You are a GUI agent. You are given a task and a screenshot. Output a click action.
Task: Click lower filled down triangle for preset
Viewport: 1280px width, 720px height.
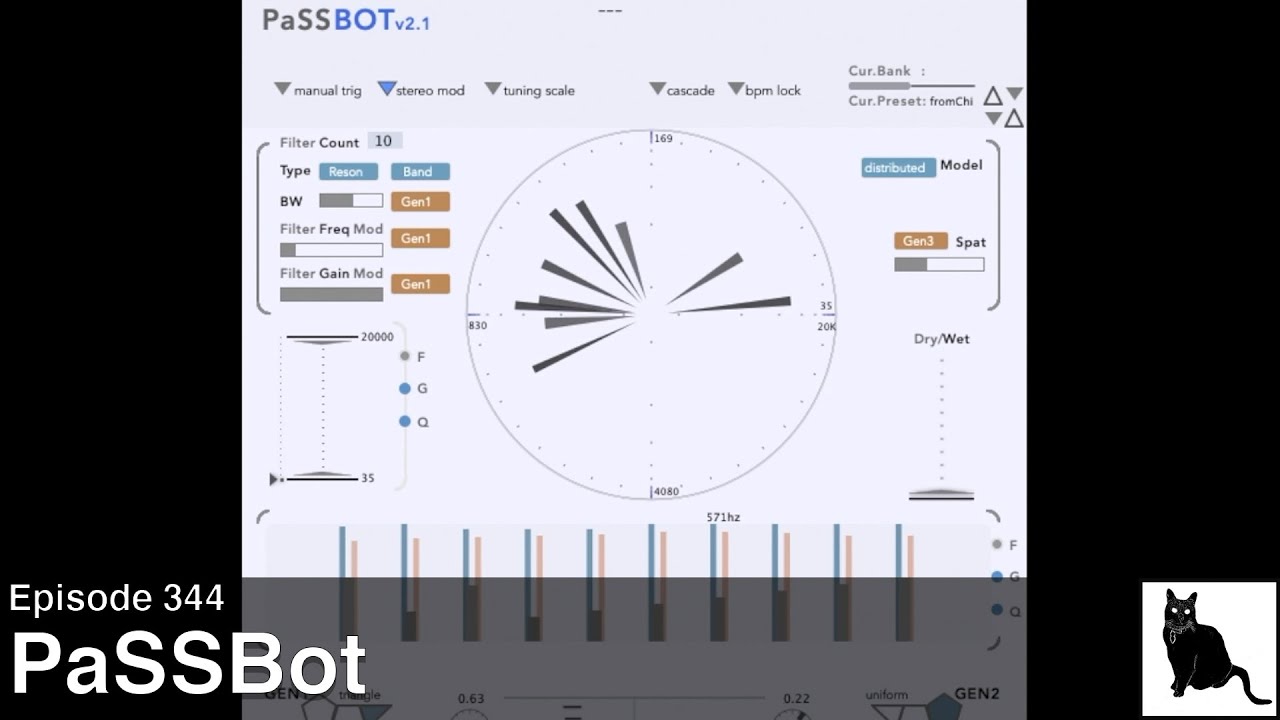992,118
